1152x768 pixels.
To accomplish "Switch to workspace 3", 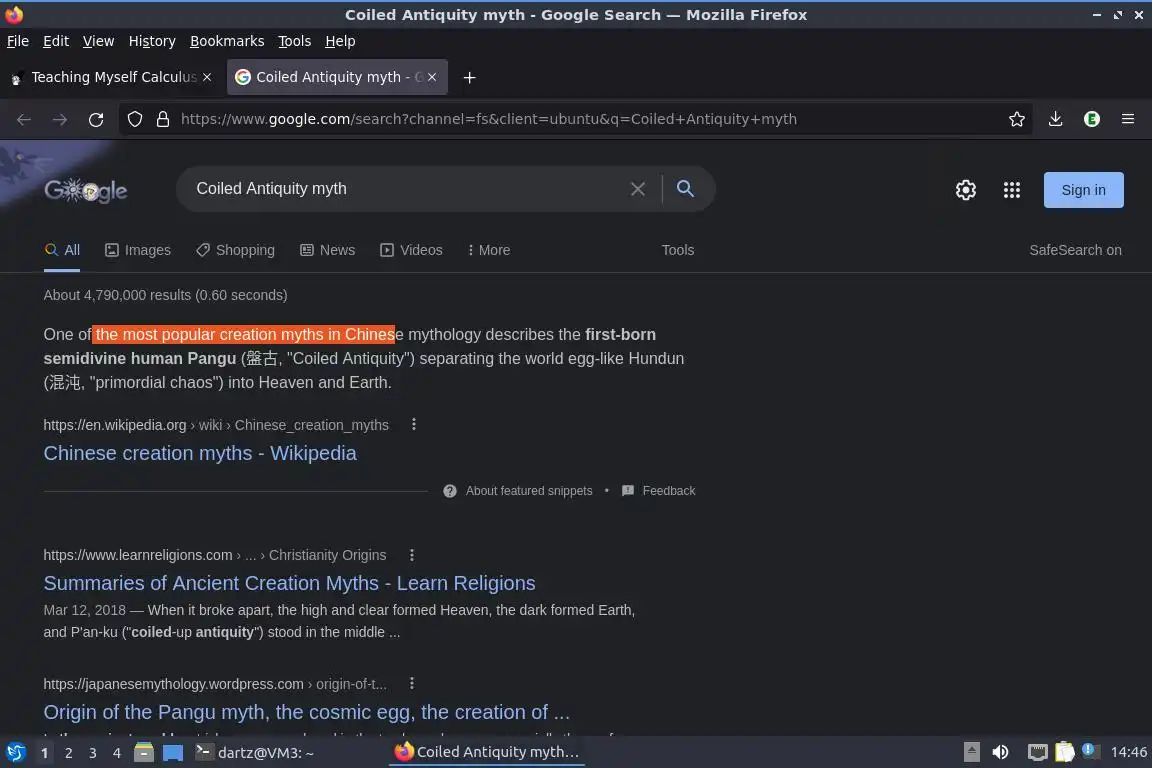I will click(x=93, y=753).
